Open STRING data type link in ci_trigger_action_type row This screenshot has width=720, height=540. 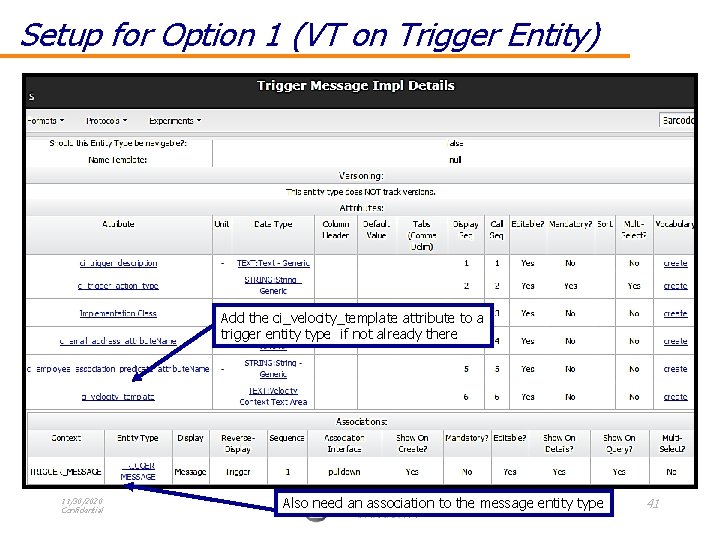(273, 285)
